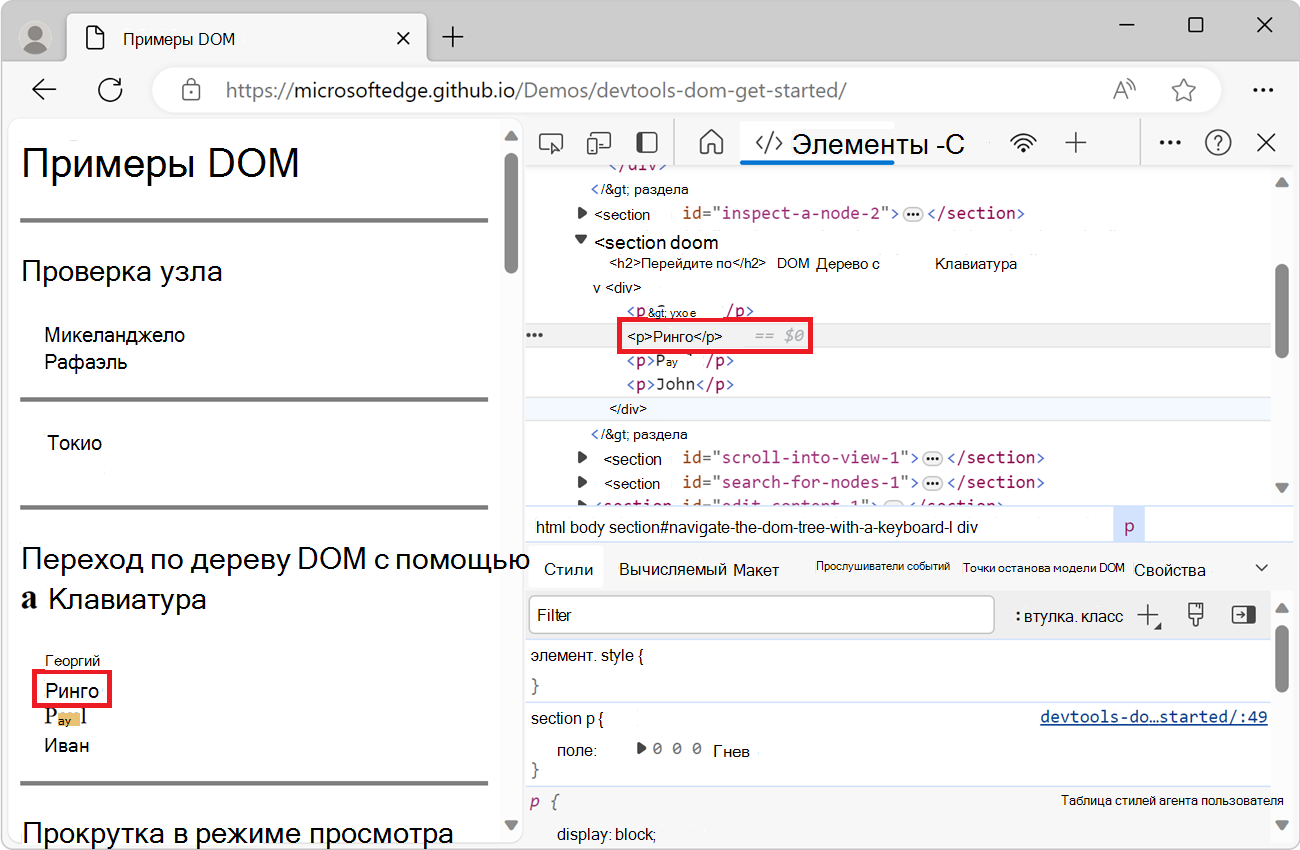Toggle the DevTools dock panel layout

(645, 142)
